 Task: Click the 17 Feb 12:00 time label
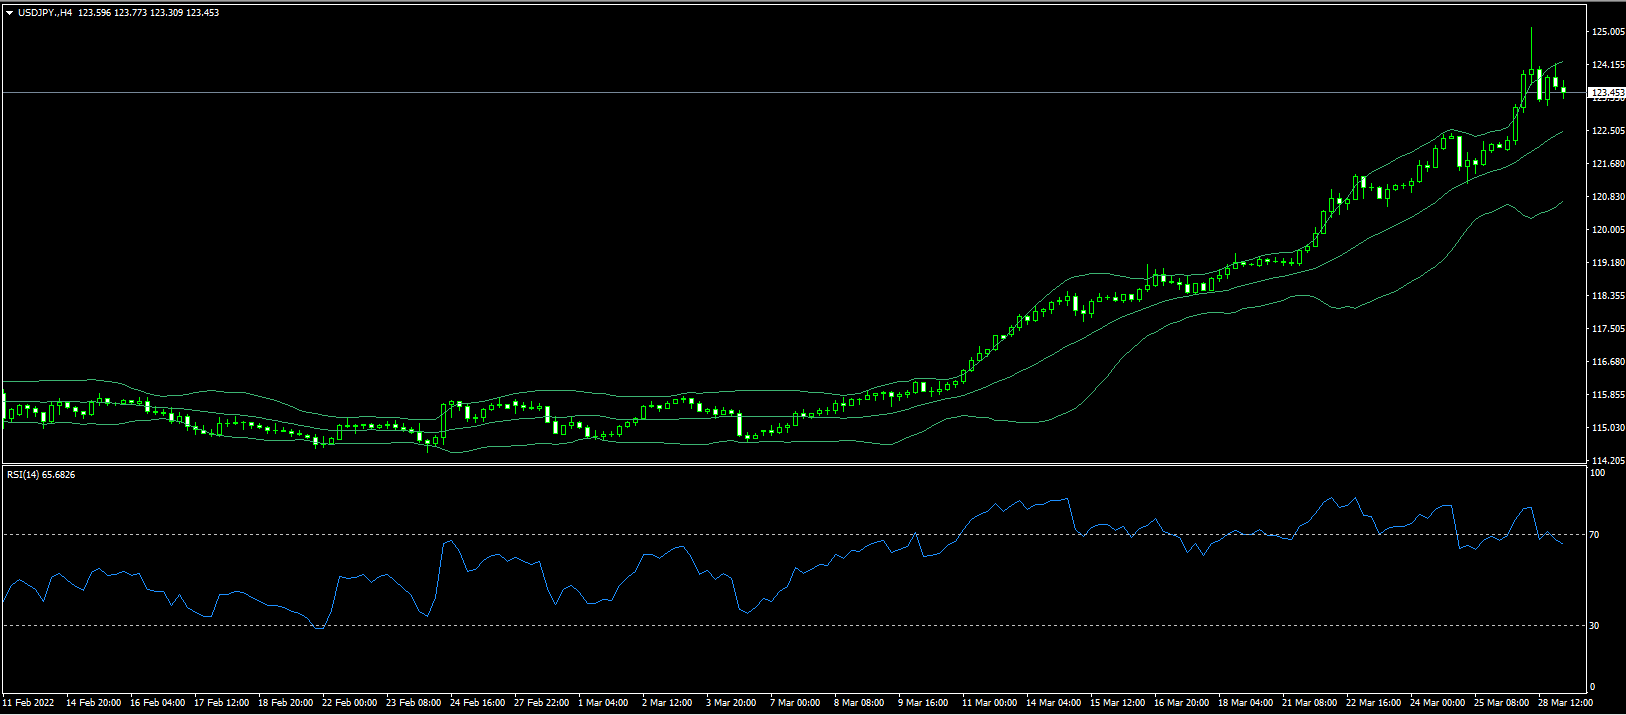pos(221,703)
